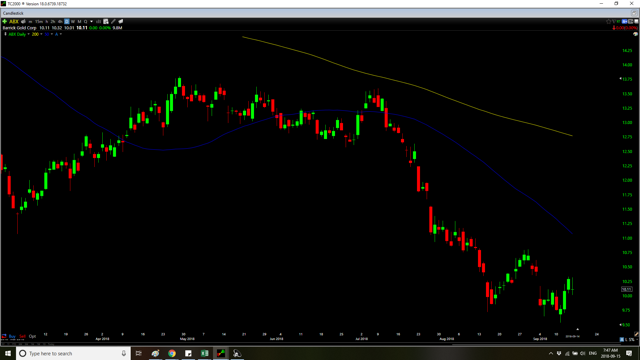Click the eraser tool icon
640x360 pixels.
pyautogui.click(x=120, y=21)
